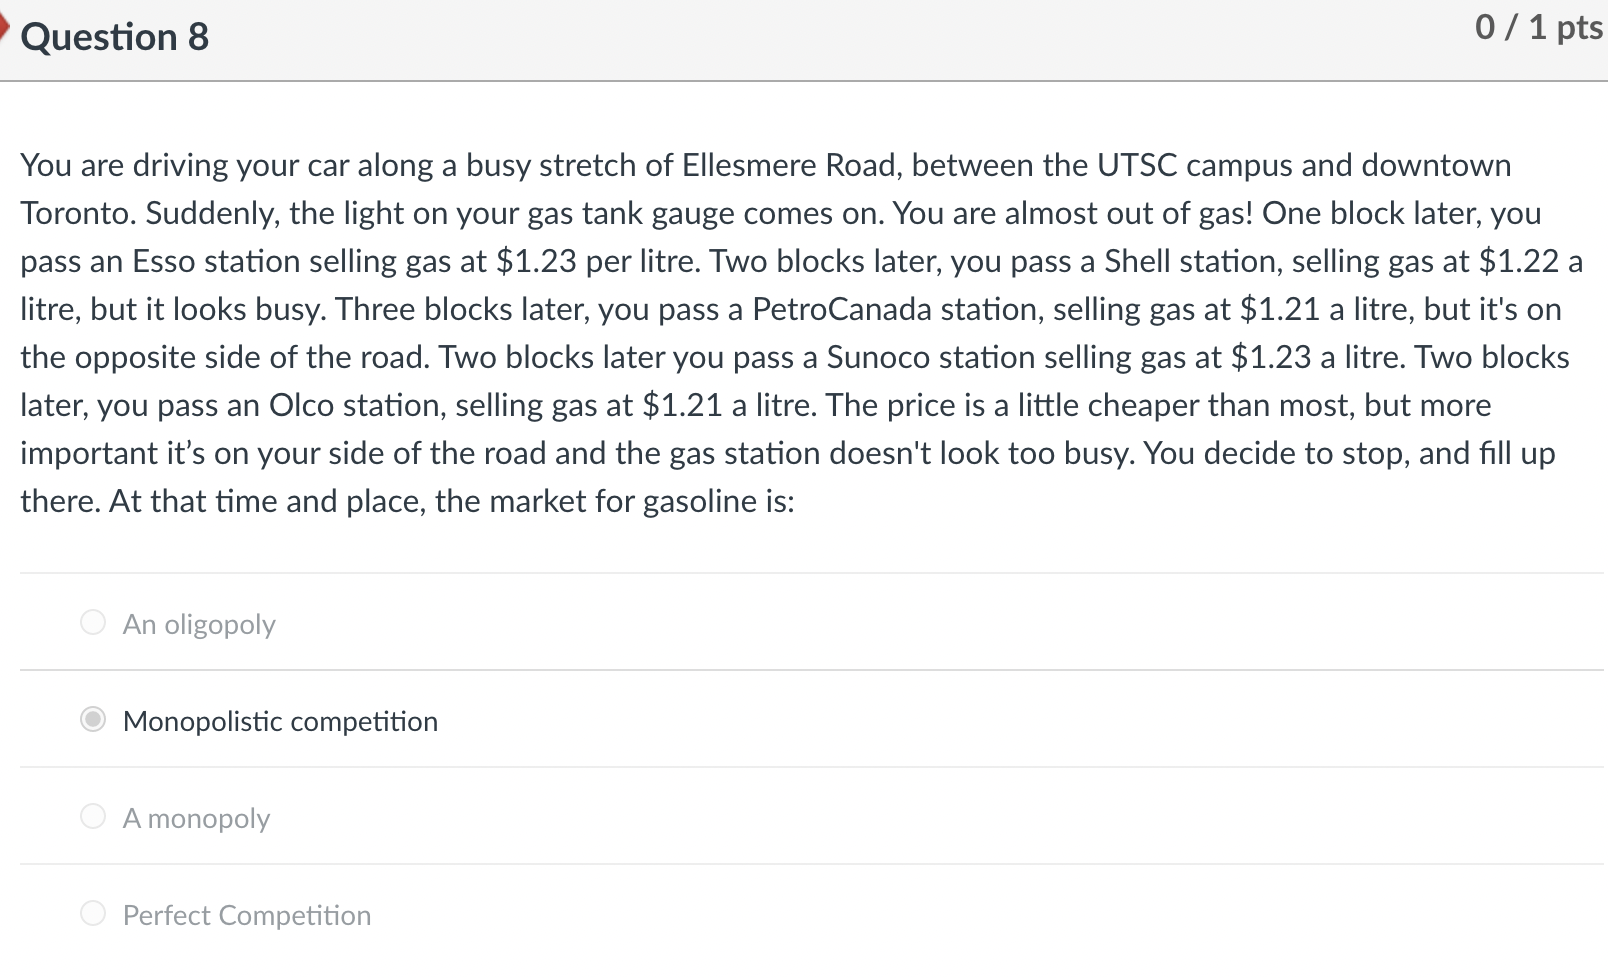Click the "Perfect Competition" answer label

click(x=246, y=915)
